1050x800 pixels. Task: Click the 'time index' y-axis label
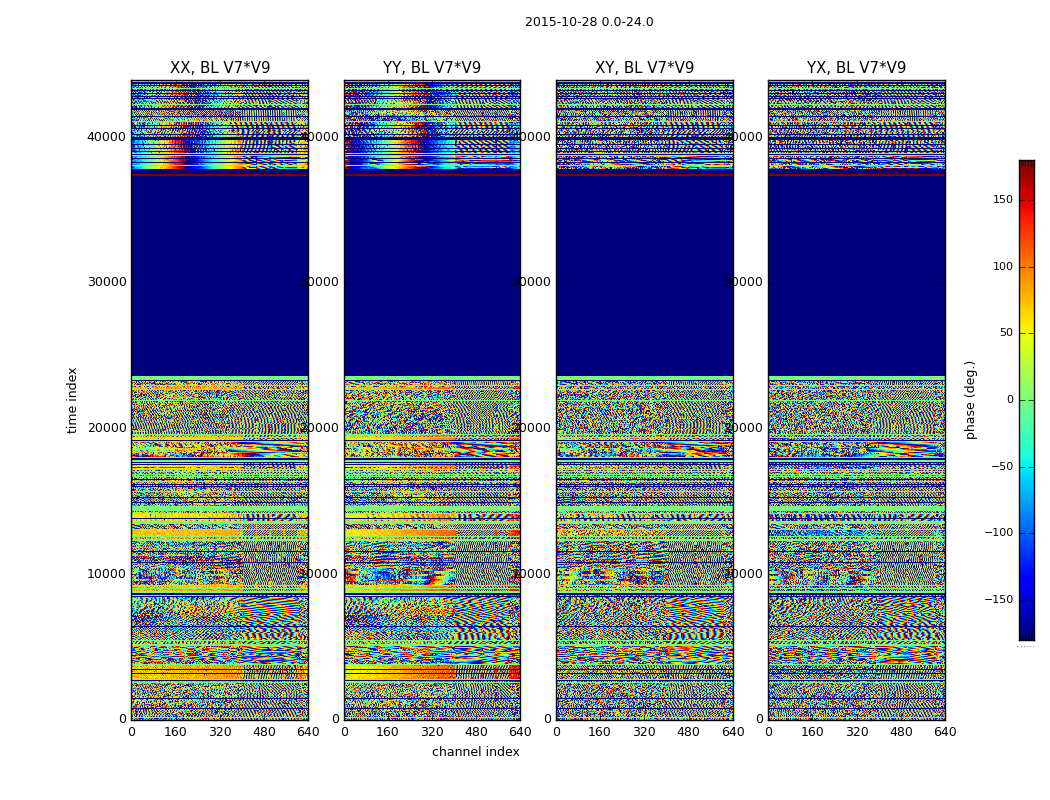[72, 400]
